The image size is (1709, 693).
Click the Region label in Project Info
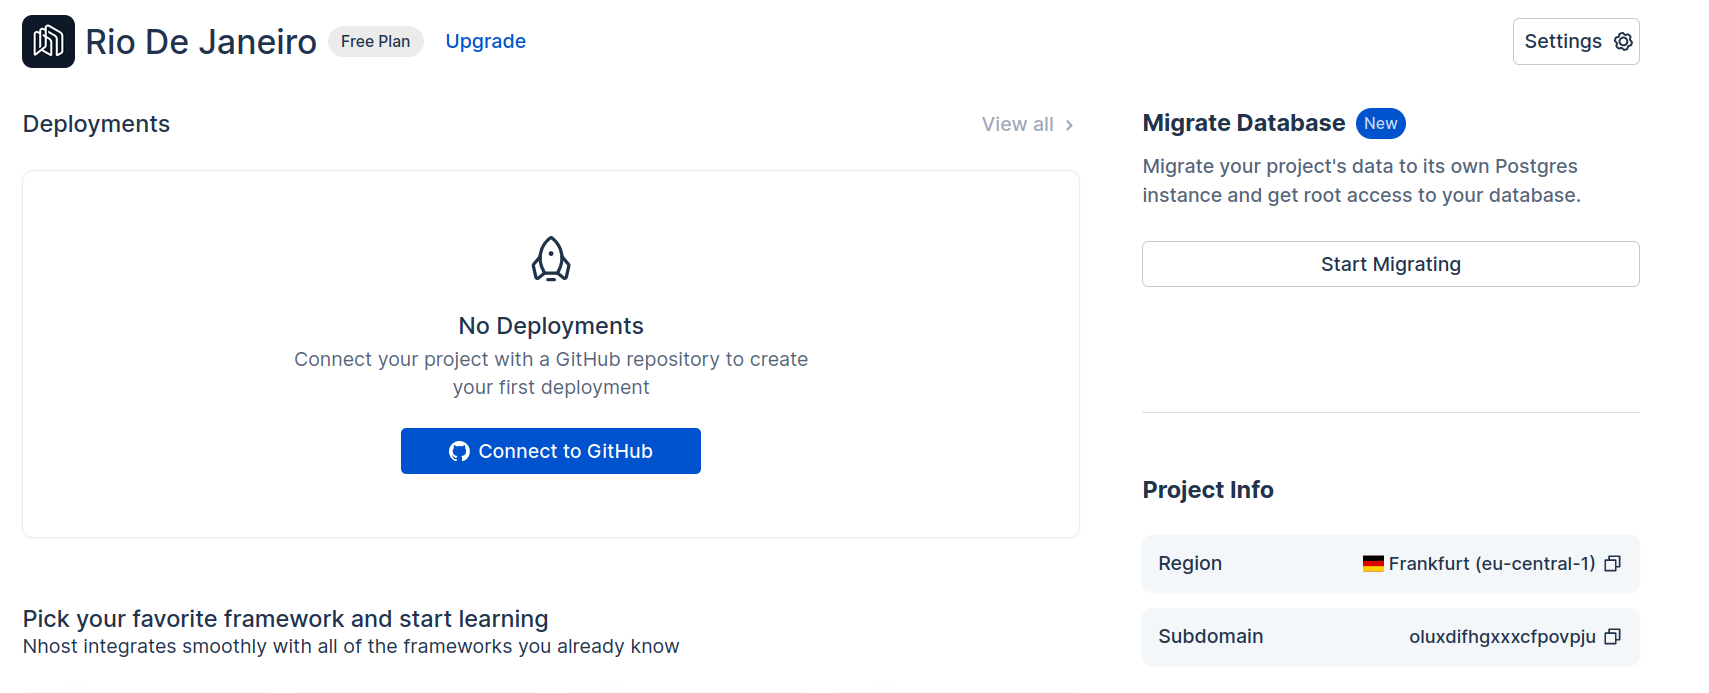(1190, 564)
